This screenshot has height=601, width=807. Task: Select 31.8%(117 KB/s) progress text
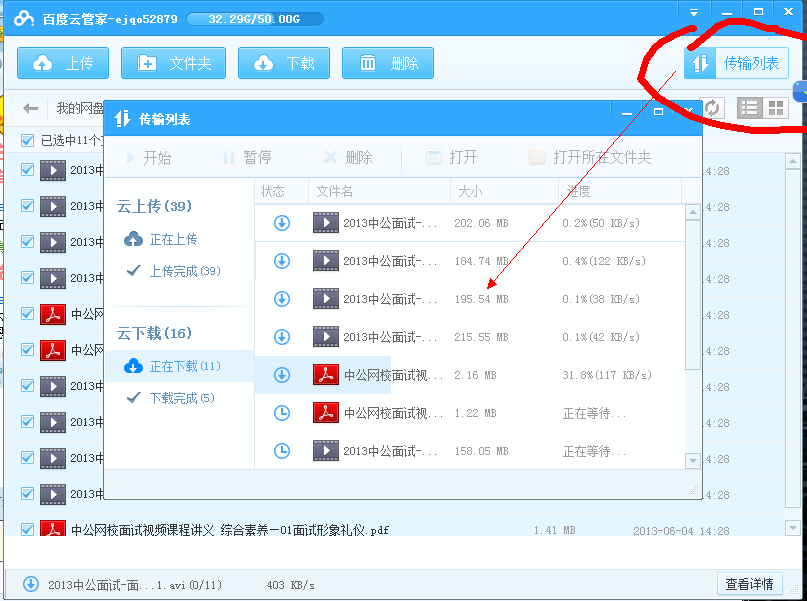[x=607, y=375]
